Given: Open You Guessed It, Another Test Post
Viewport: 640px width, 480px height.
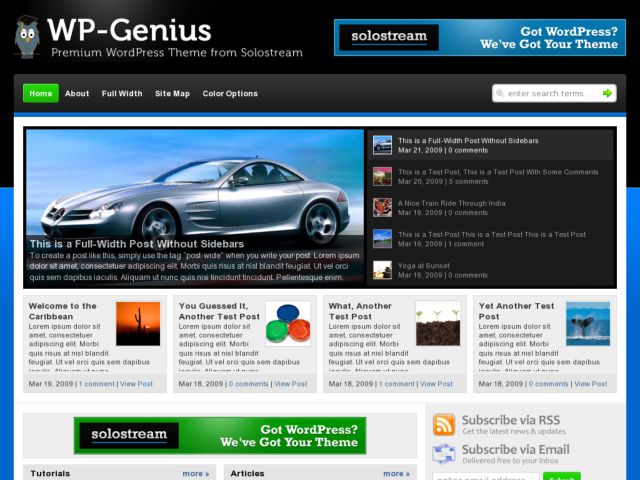Looking at the screenshot, I should (x=219, y=311).
